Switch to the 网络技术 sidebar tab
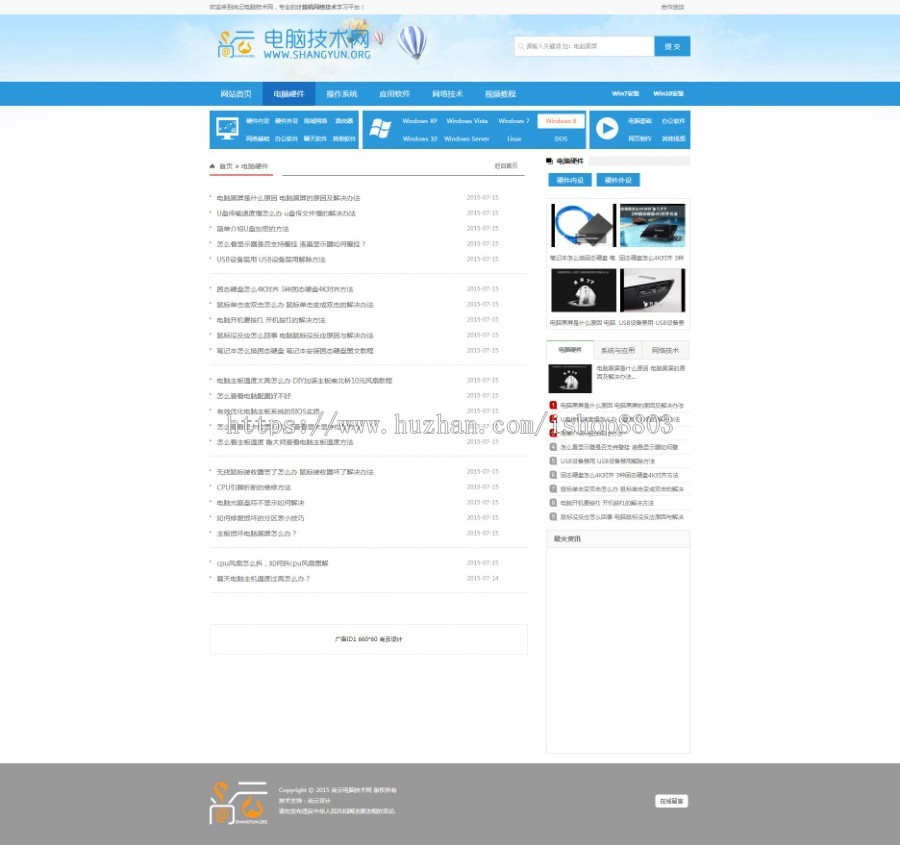 pos(665,350)
